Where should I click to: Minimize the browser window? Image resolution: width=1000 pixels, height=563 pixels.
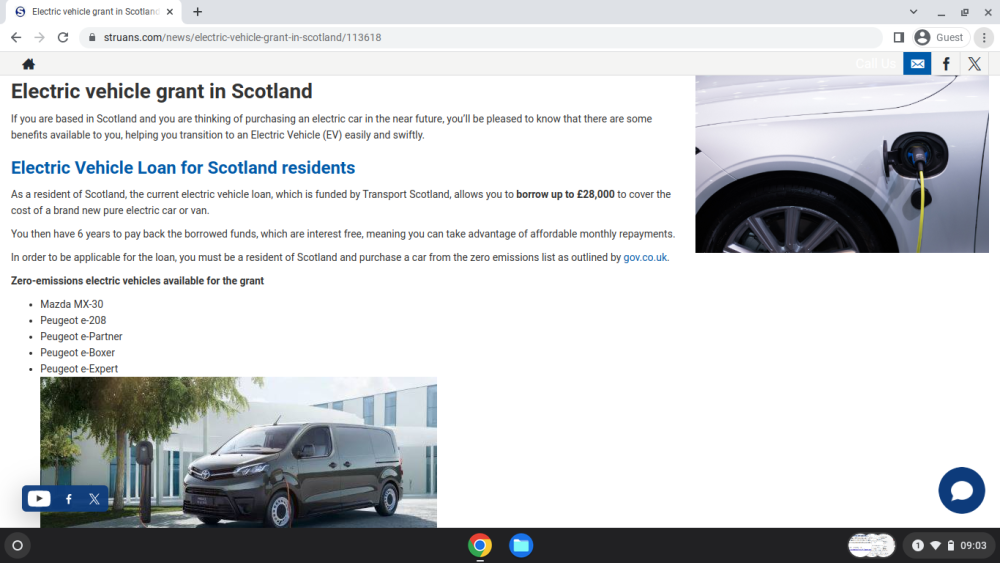coord(941,12)
